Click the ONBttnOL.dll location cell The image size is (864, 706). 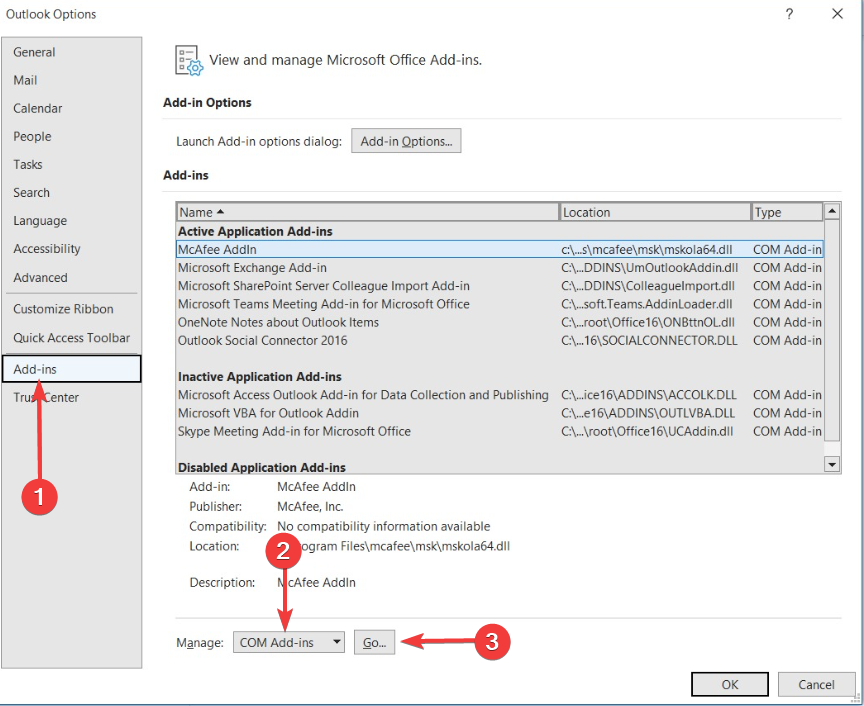pos(648,322)
